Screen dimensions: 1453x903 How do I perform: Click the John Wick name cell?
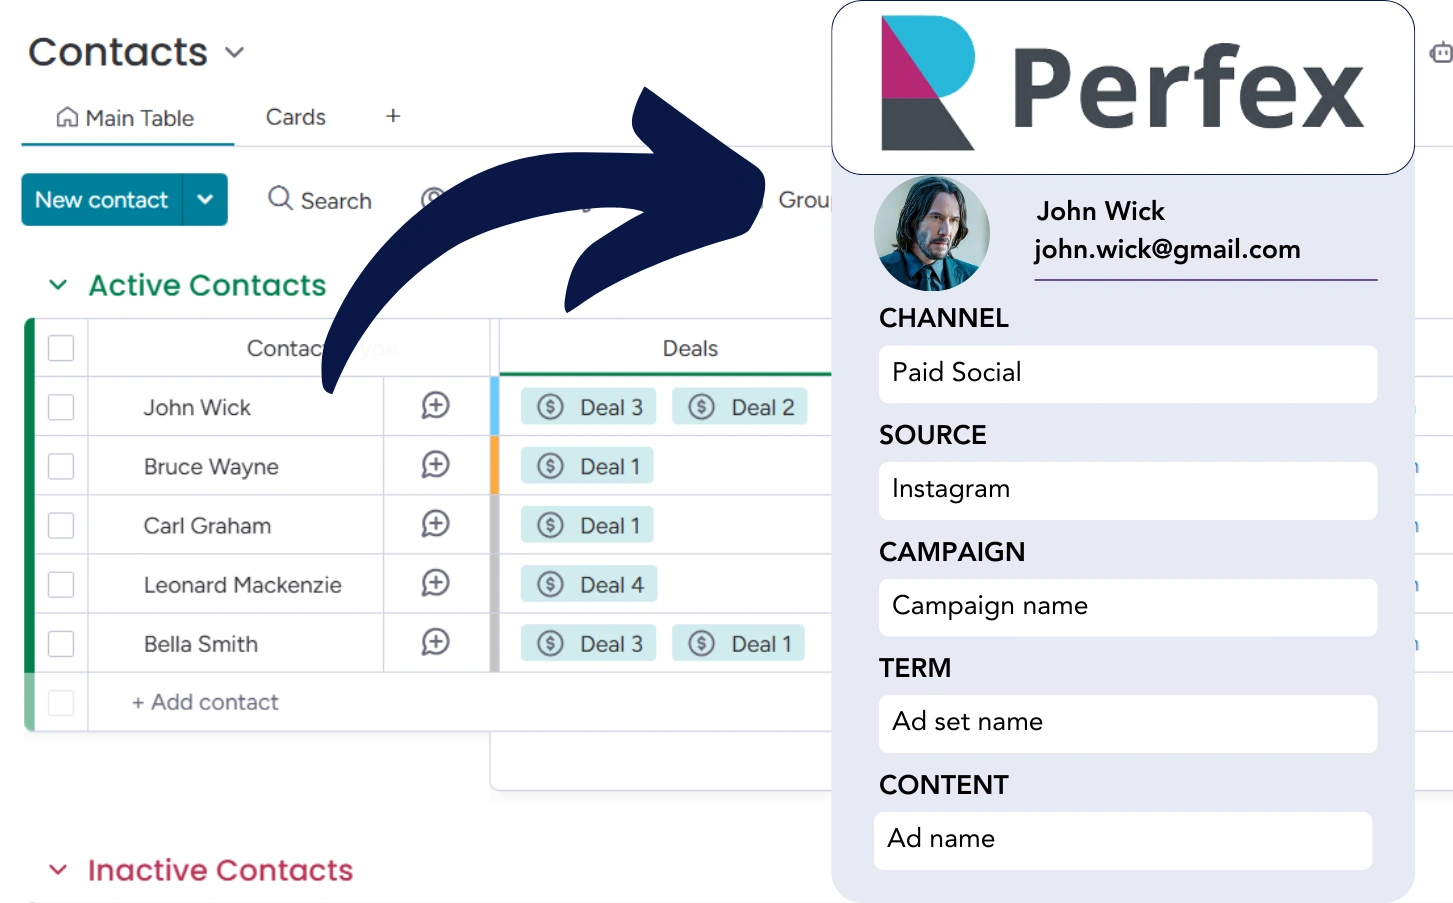coord(197,407)
